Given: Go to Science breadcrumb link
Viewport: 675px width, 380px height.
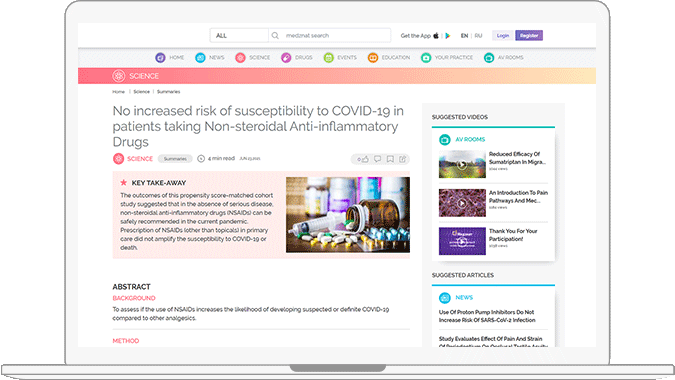Looking at the screenshot, I should click(x=142, y=92).
